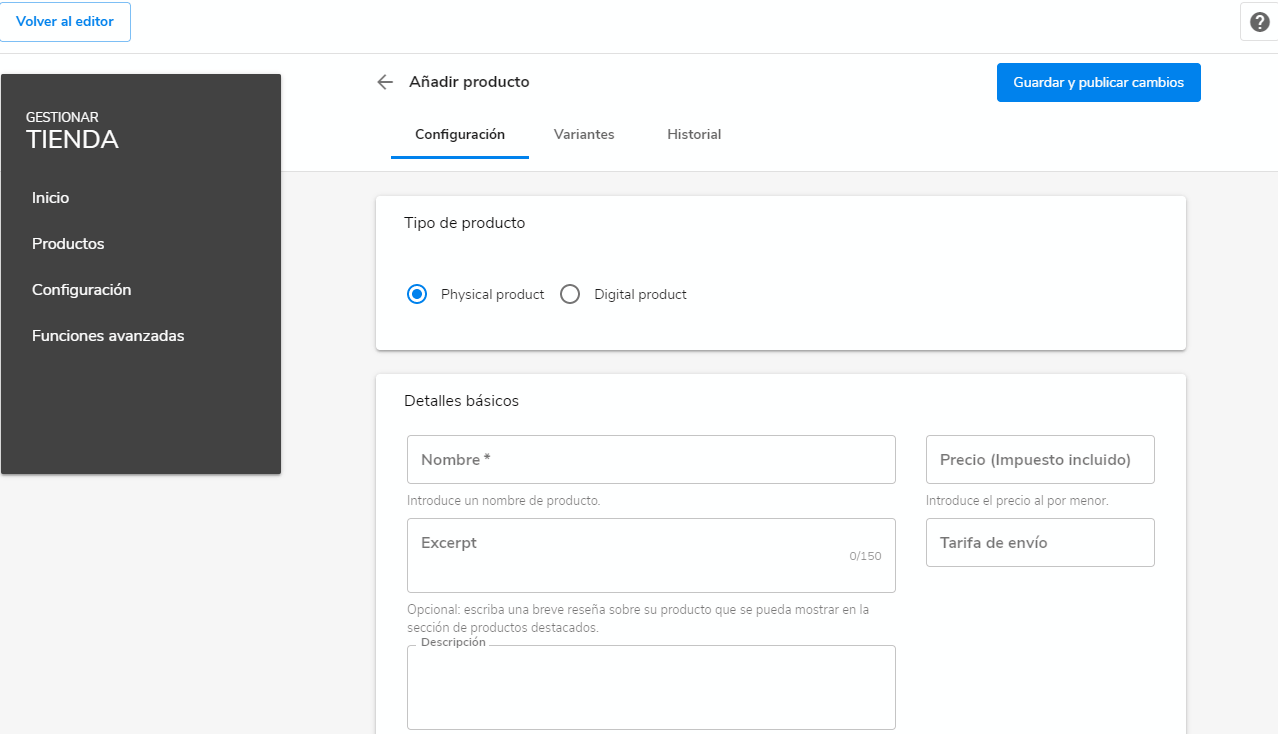Select the Configuración tab under Añadir producto
The height and width of the screenshot is (734, 1278).
[460, 134]
